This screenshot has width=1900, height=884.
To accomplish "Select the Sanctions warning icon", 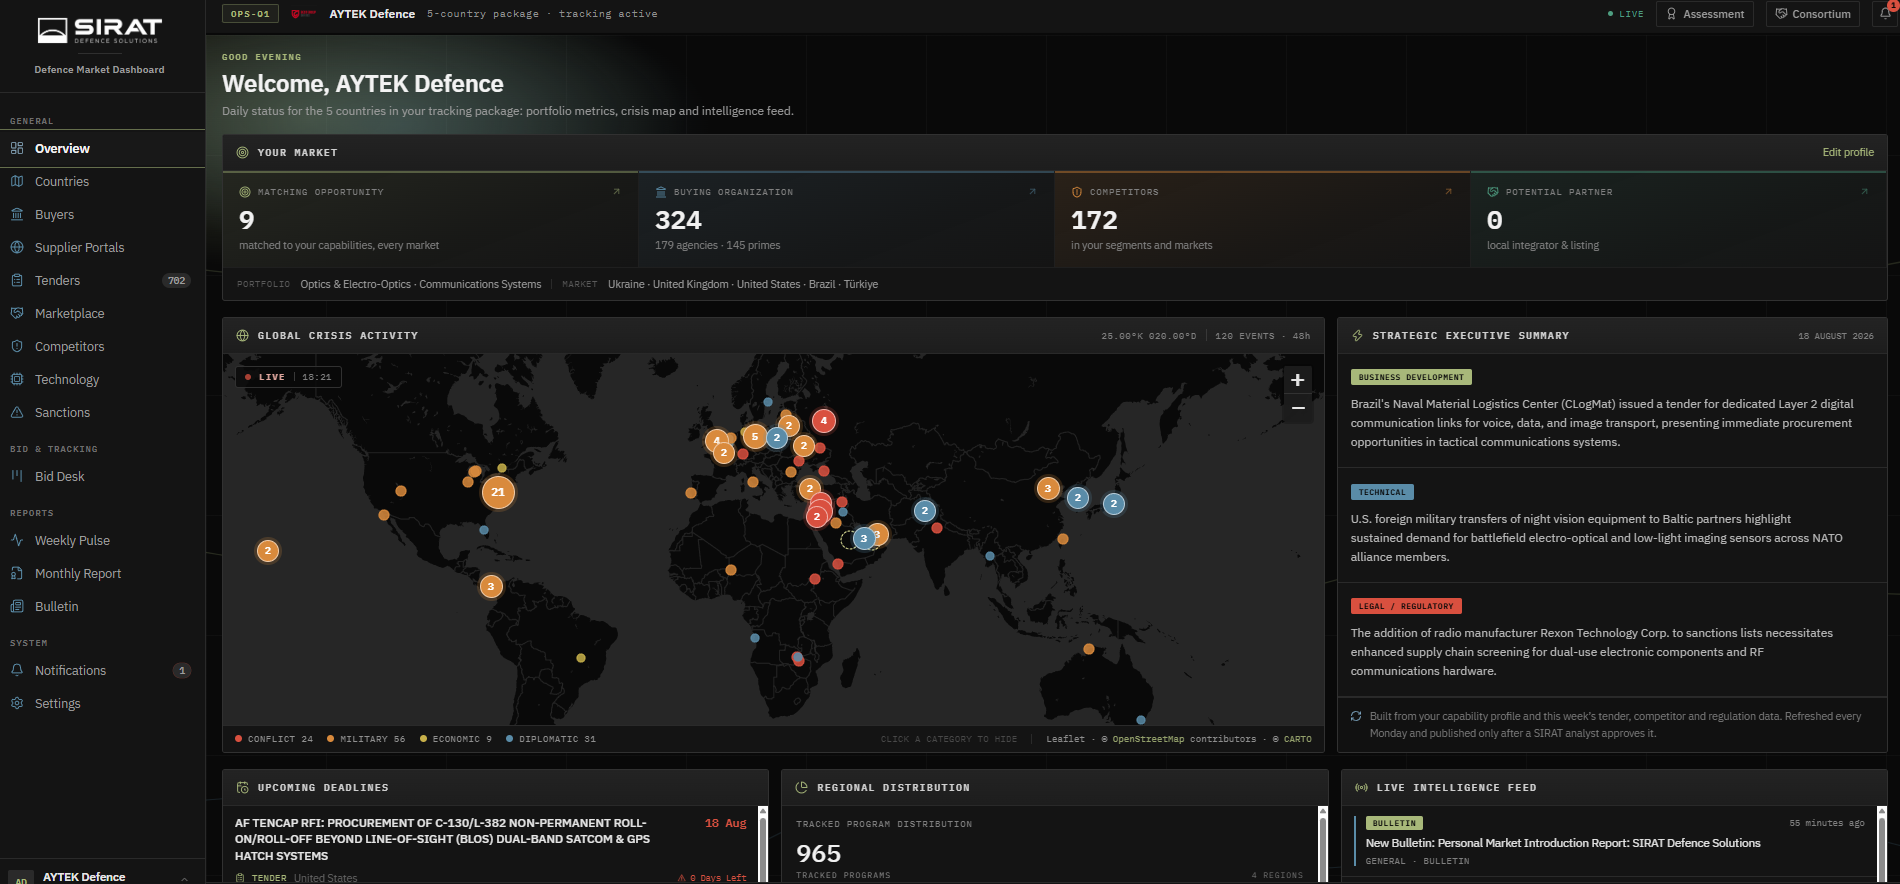I will (17, 412).
